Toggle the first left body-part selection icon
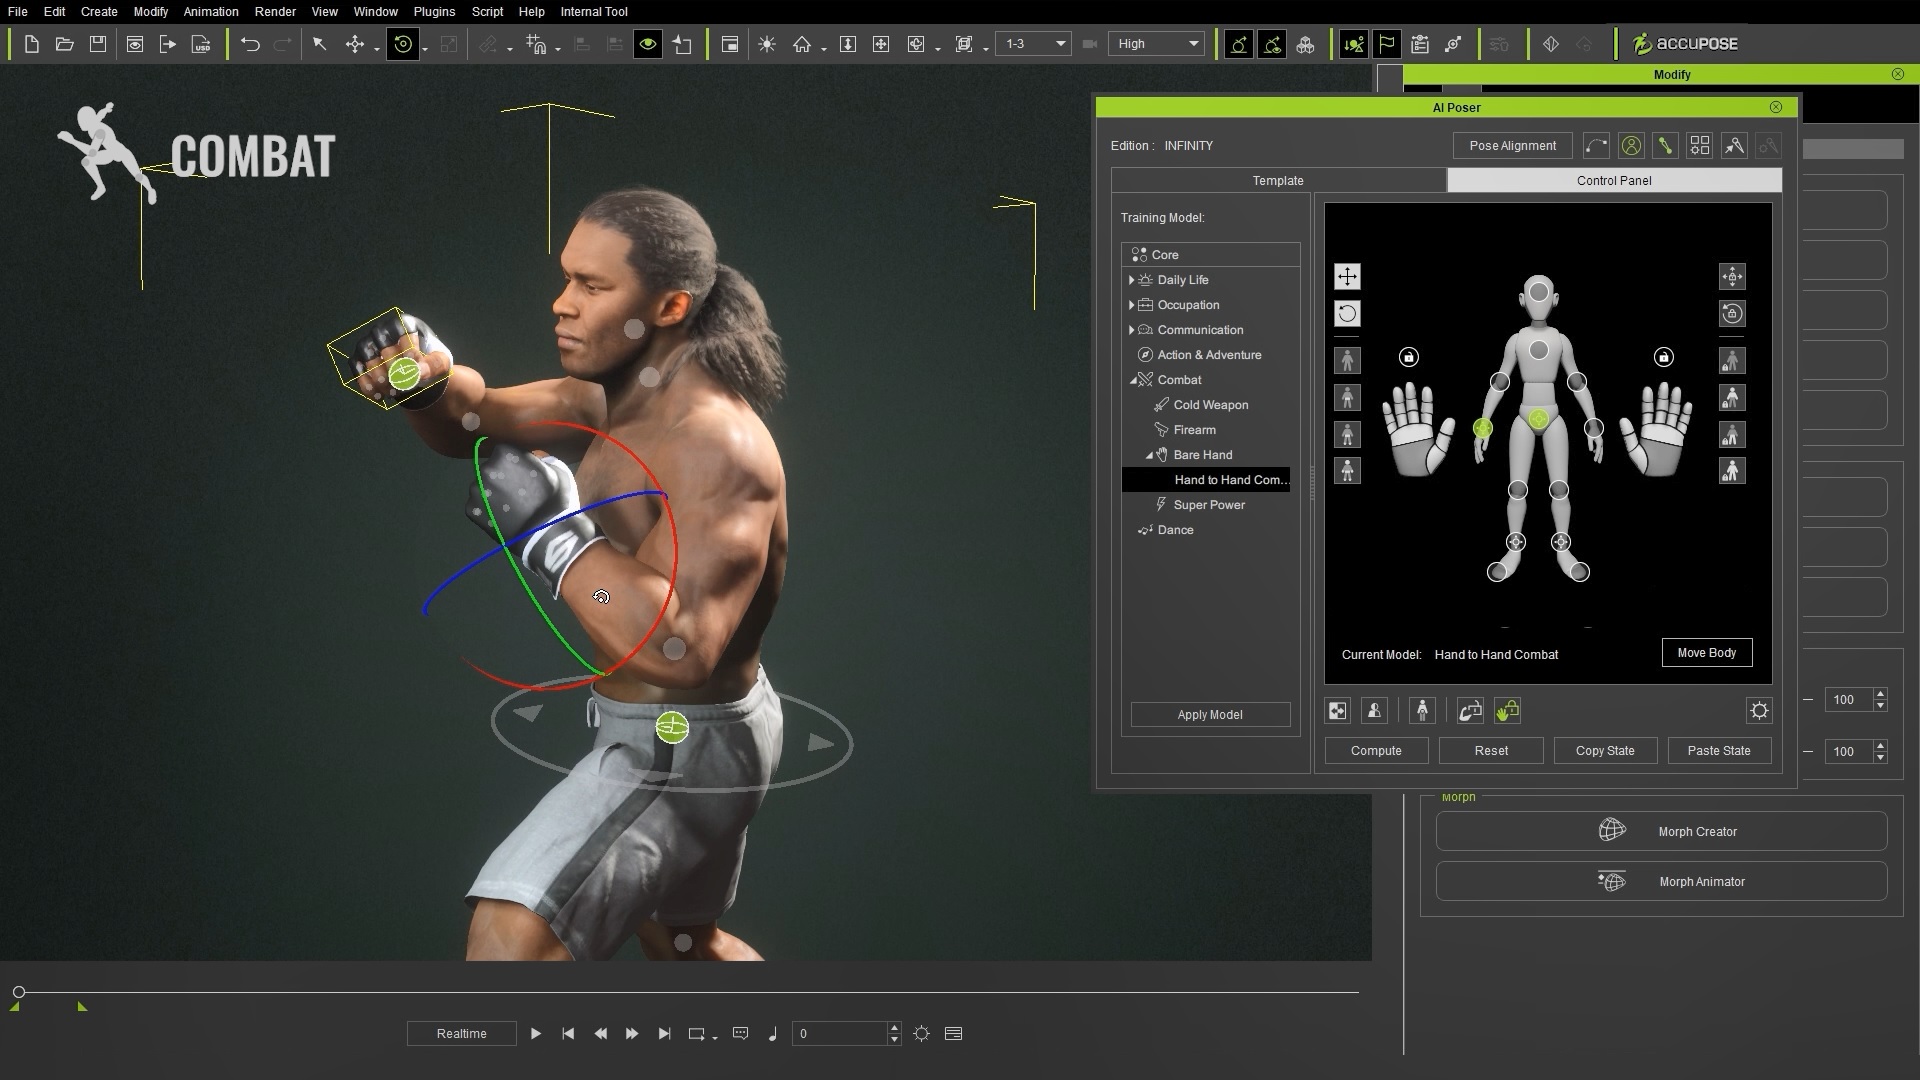Screen dimensions: 1920x1080 1347,360
